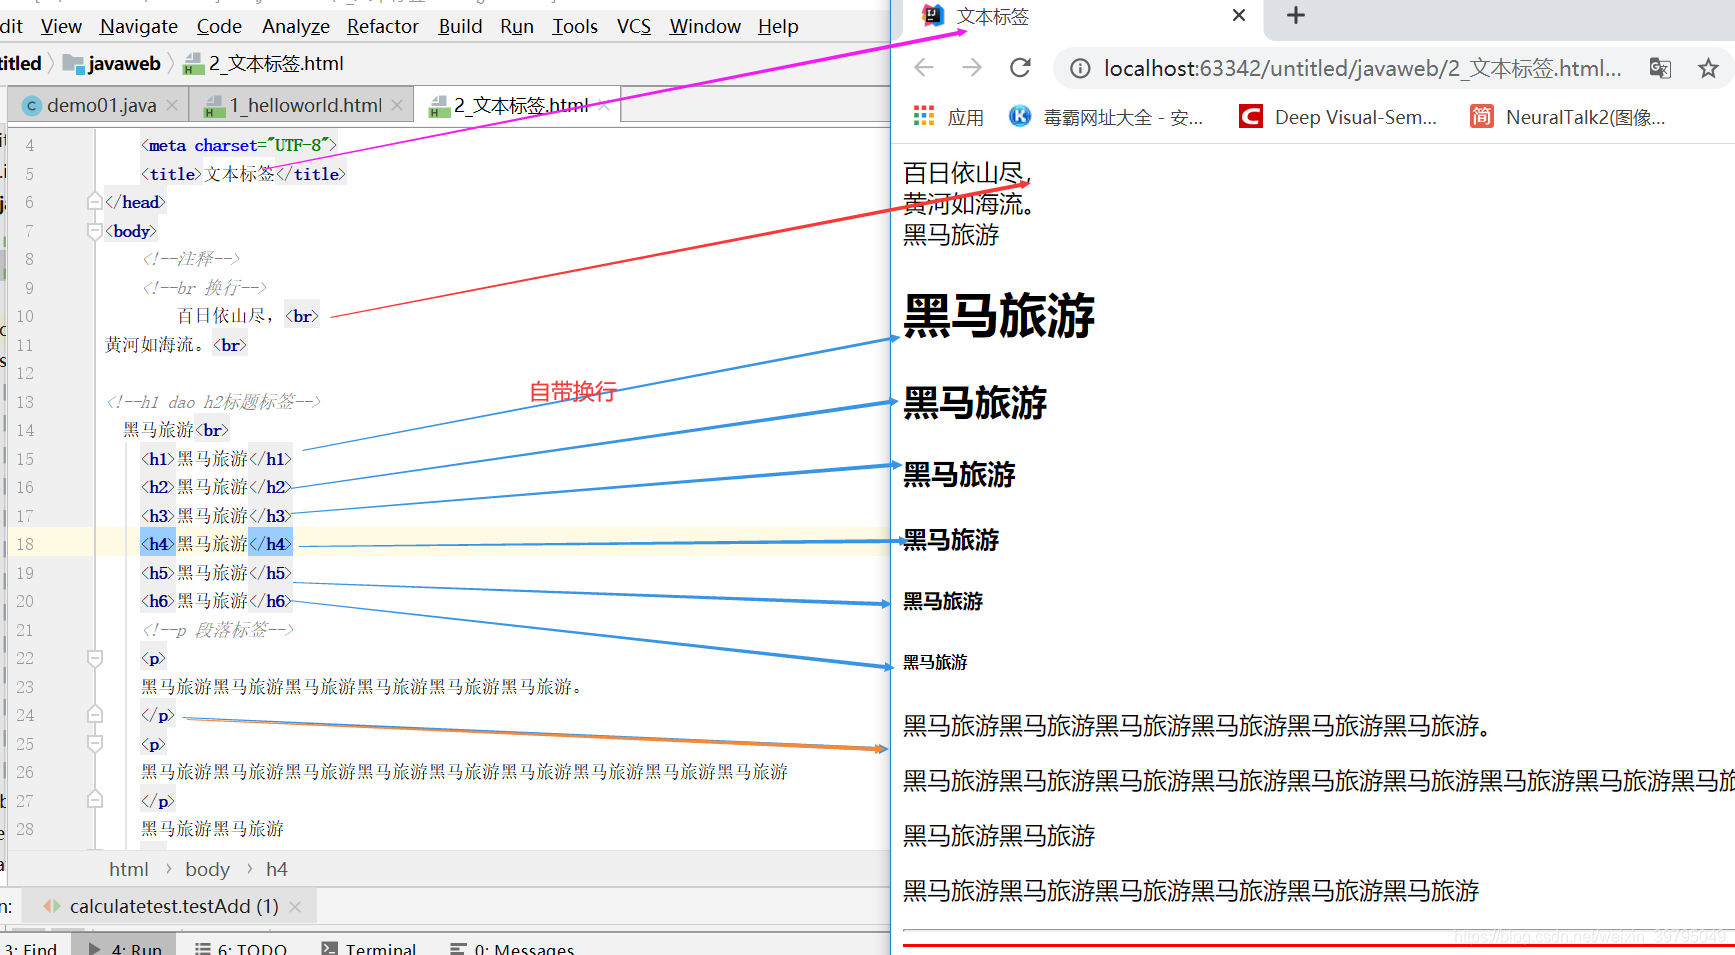Select html in the bottom code breadcrumb
1735x955 pixels.
coord(129,869)
